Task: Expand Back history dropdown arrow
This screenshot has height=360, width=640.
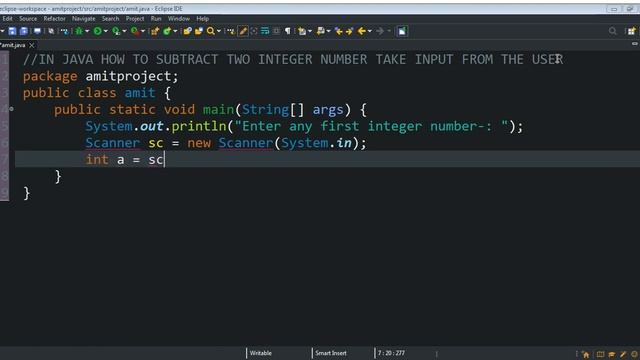Action: tap(370, 31)
